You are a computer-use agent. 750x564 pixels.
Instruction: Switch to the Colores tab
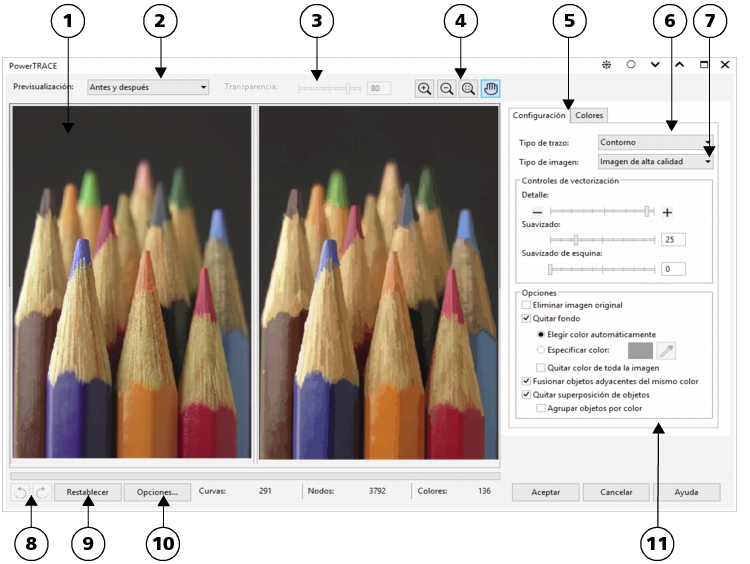[589, 116]
